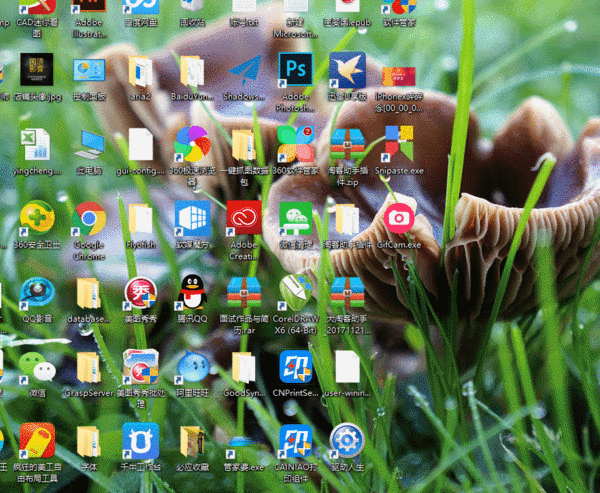
Task: Select the 360软件管家 icon with red badge
Action: coord(295,144)
